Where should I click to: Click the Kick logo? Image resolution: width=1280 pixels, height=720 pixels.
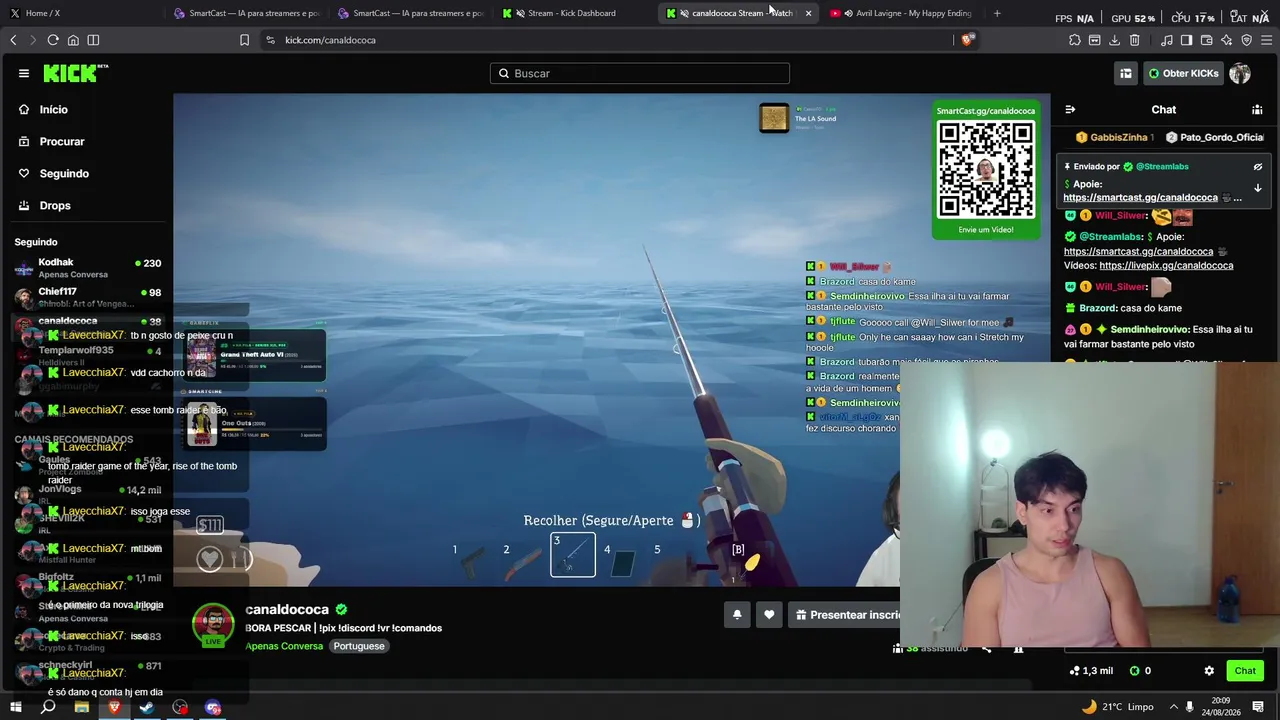pos(75,73)
